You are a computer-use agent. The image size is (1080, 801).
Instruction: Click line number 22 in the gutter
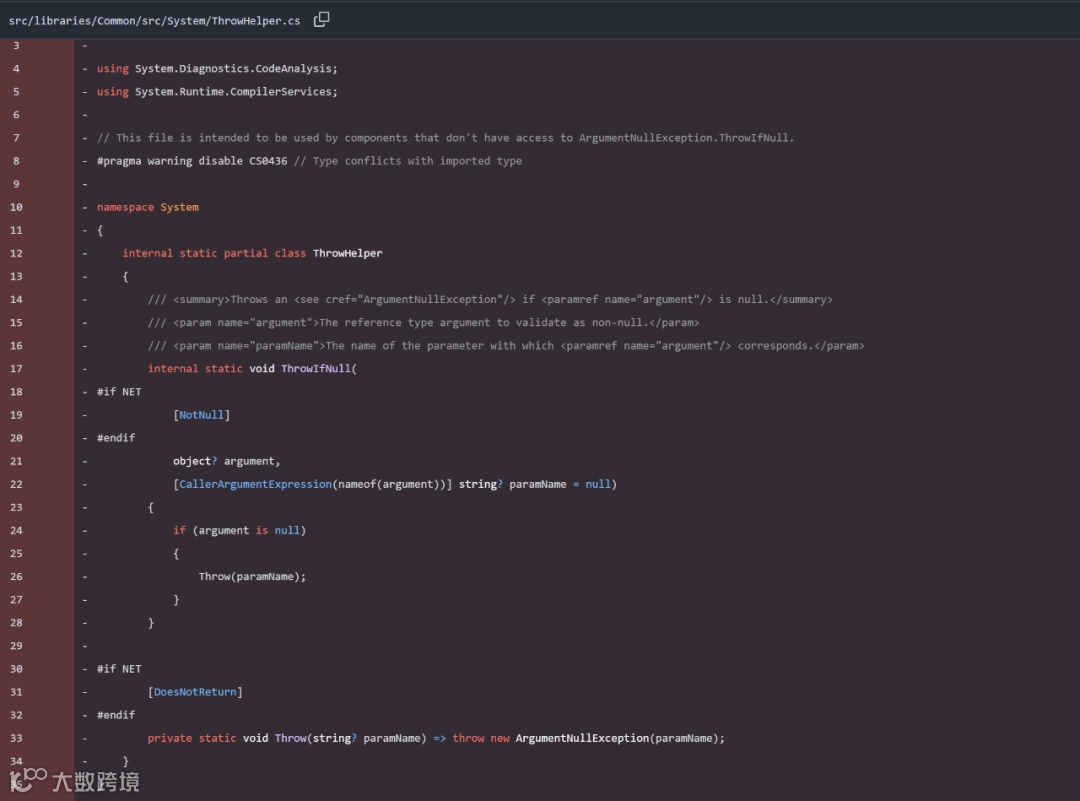[x=16, y=484]
